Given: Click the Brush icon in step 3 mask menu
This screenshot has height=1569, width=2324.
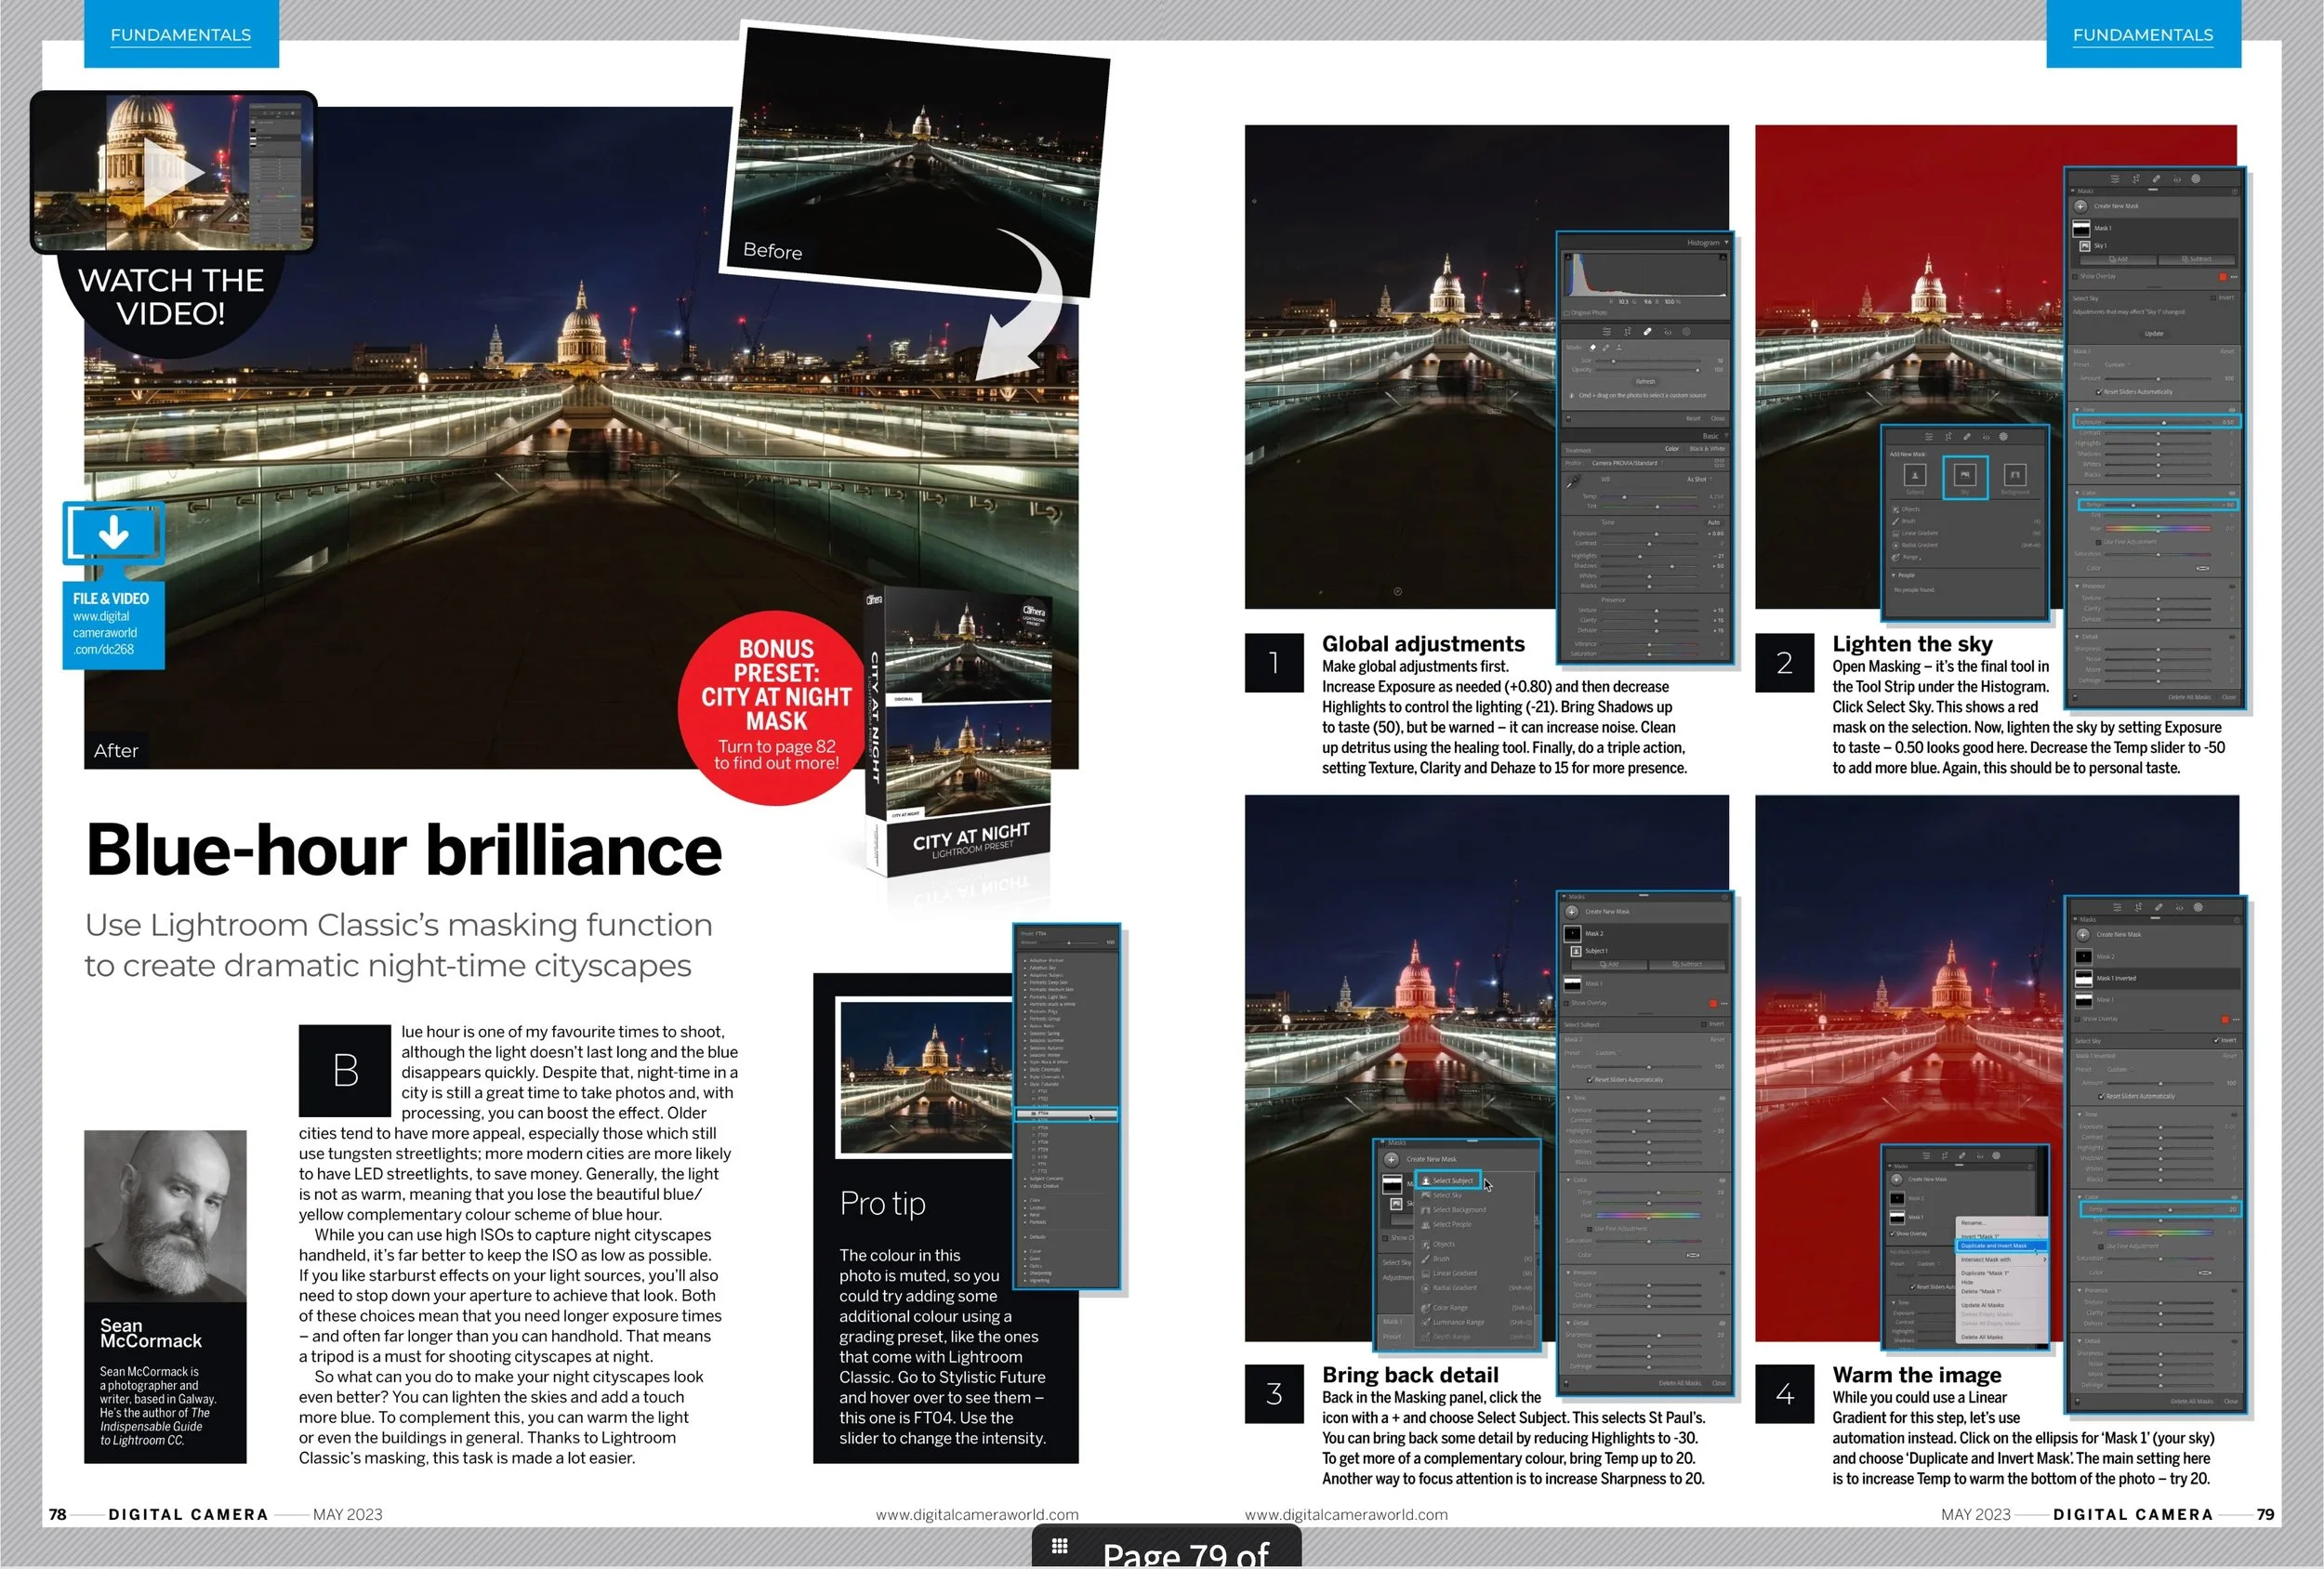Looking at the screenshot, I should 1426,1259.
